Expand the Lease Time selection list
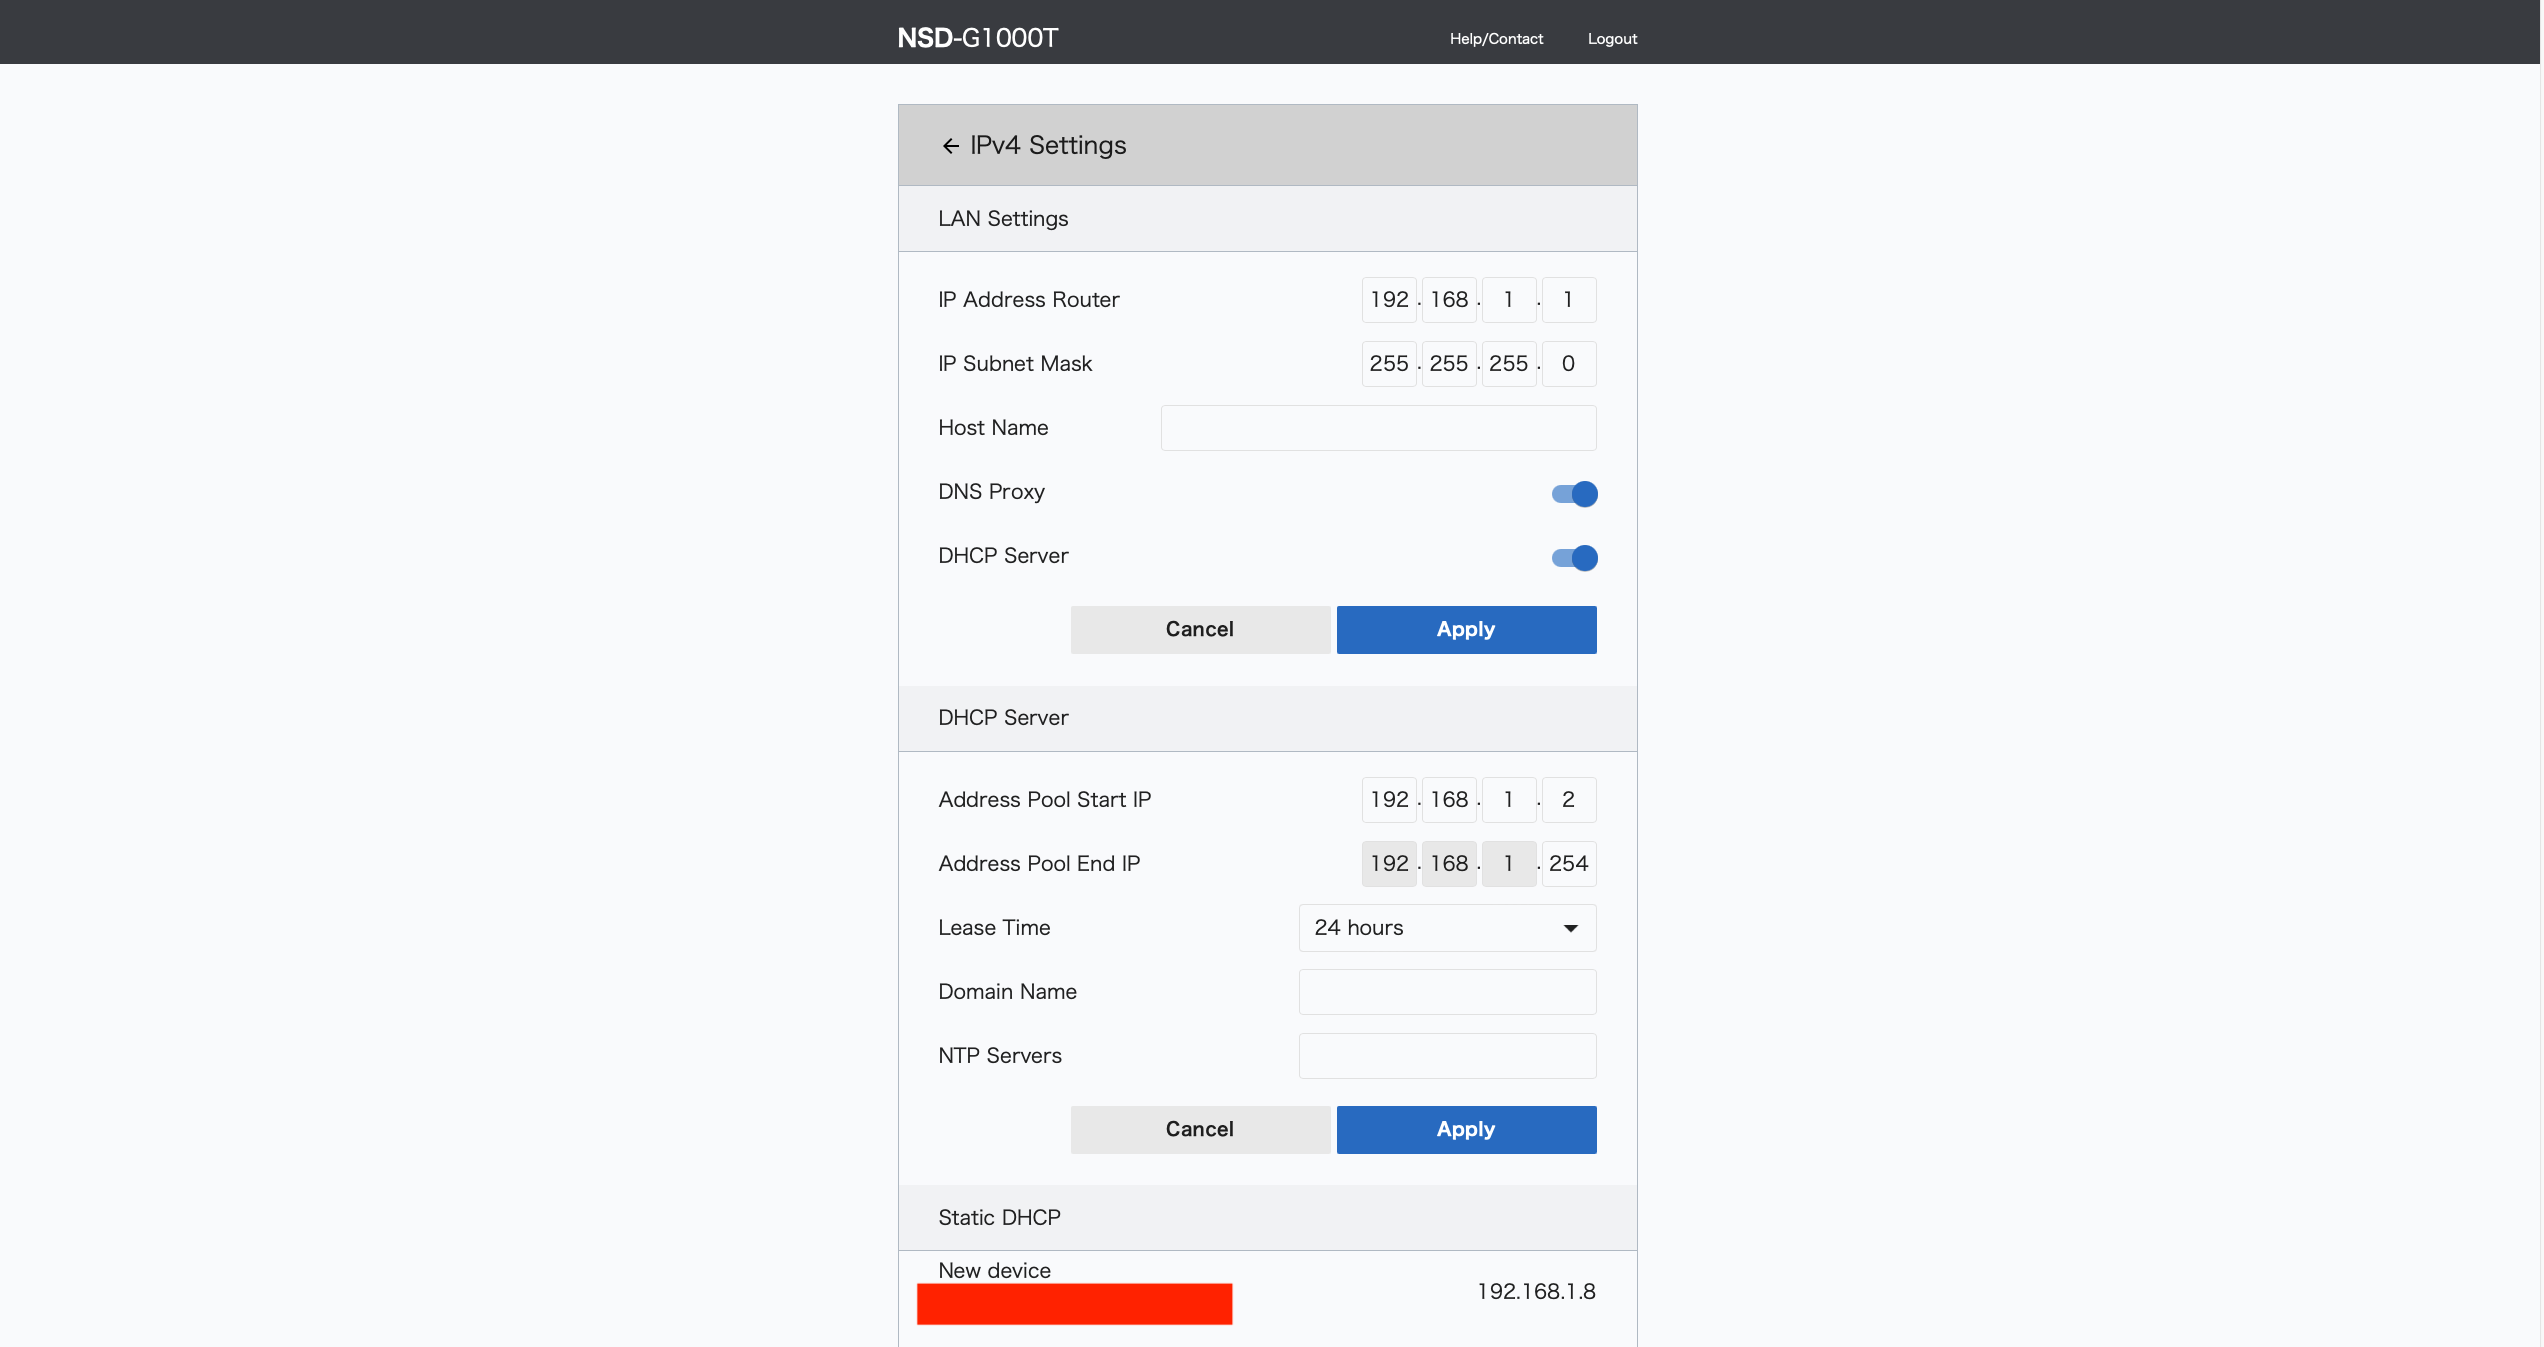2544x1347 pixels. click(x=1446, y=928)
